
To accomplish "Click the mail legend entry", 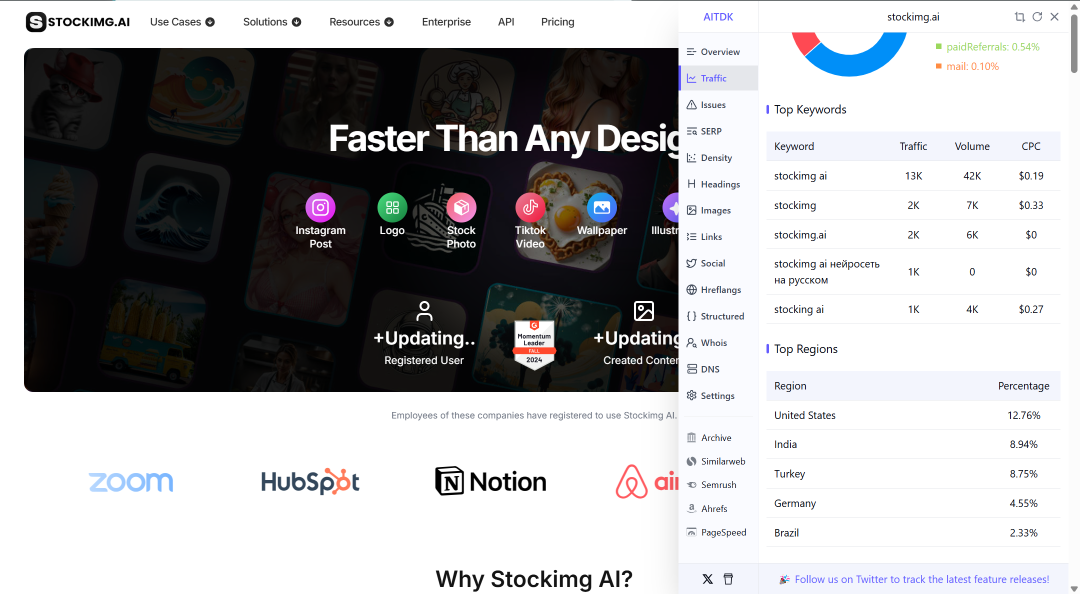I will (967, 66).
